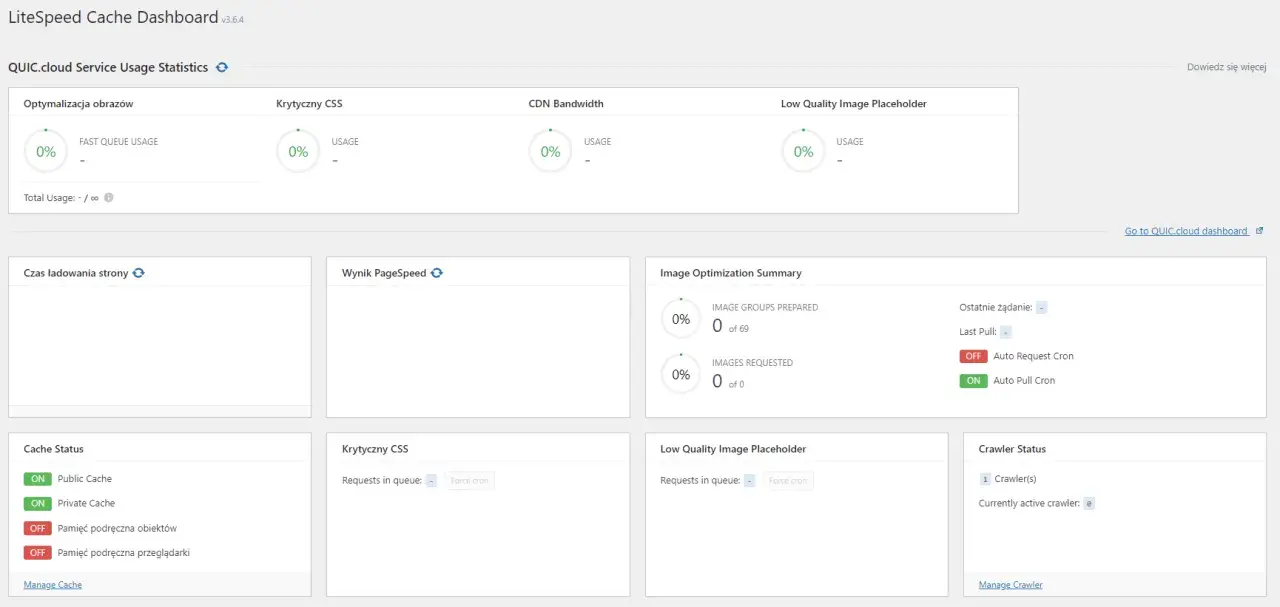
Task: Click the OFF badge for Auto Request Cron
Action: [x=973, y=356]
